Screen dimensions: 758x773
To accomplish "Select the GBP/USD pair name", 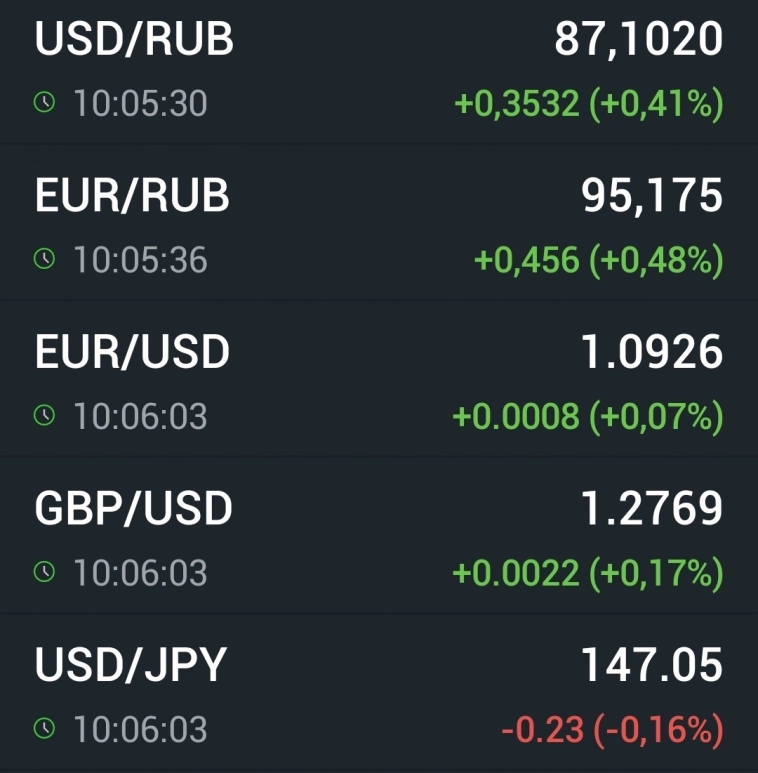I will 134,509.
